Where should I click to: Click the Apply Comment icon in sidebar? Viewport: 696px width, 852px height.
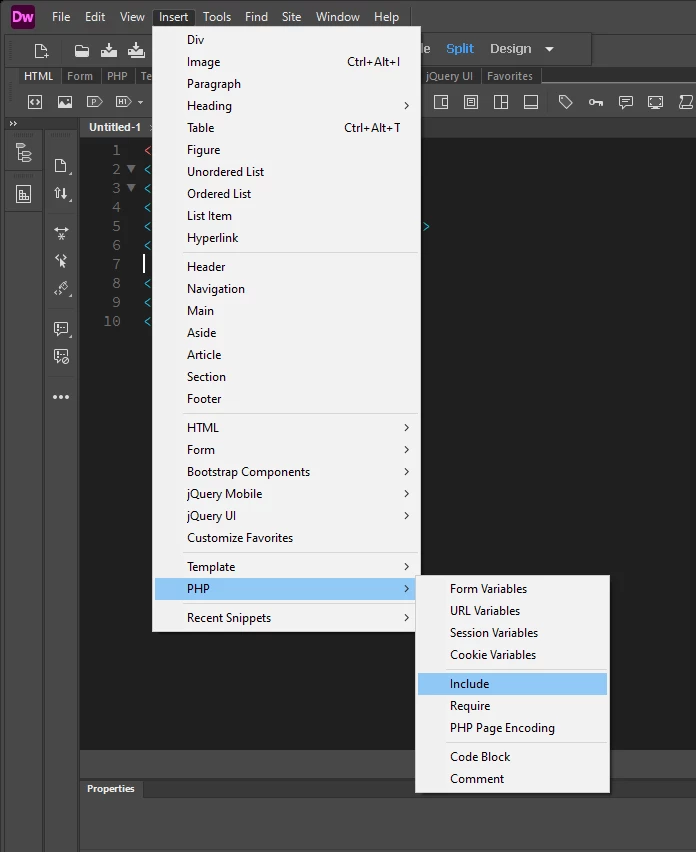[x=61, y=329]
